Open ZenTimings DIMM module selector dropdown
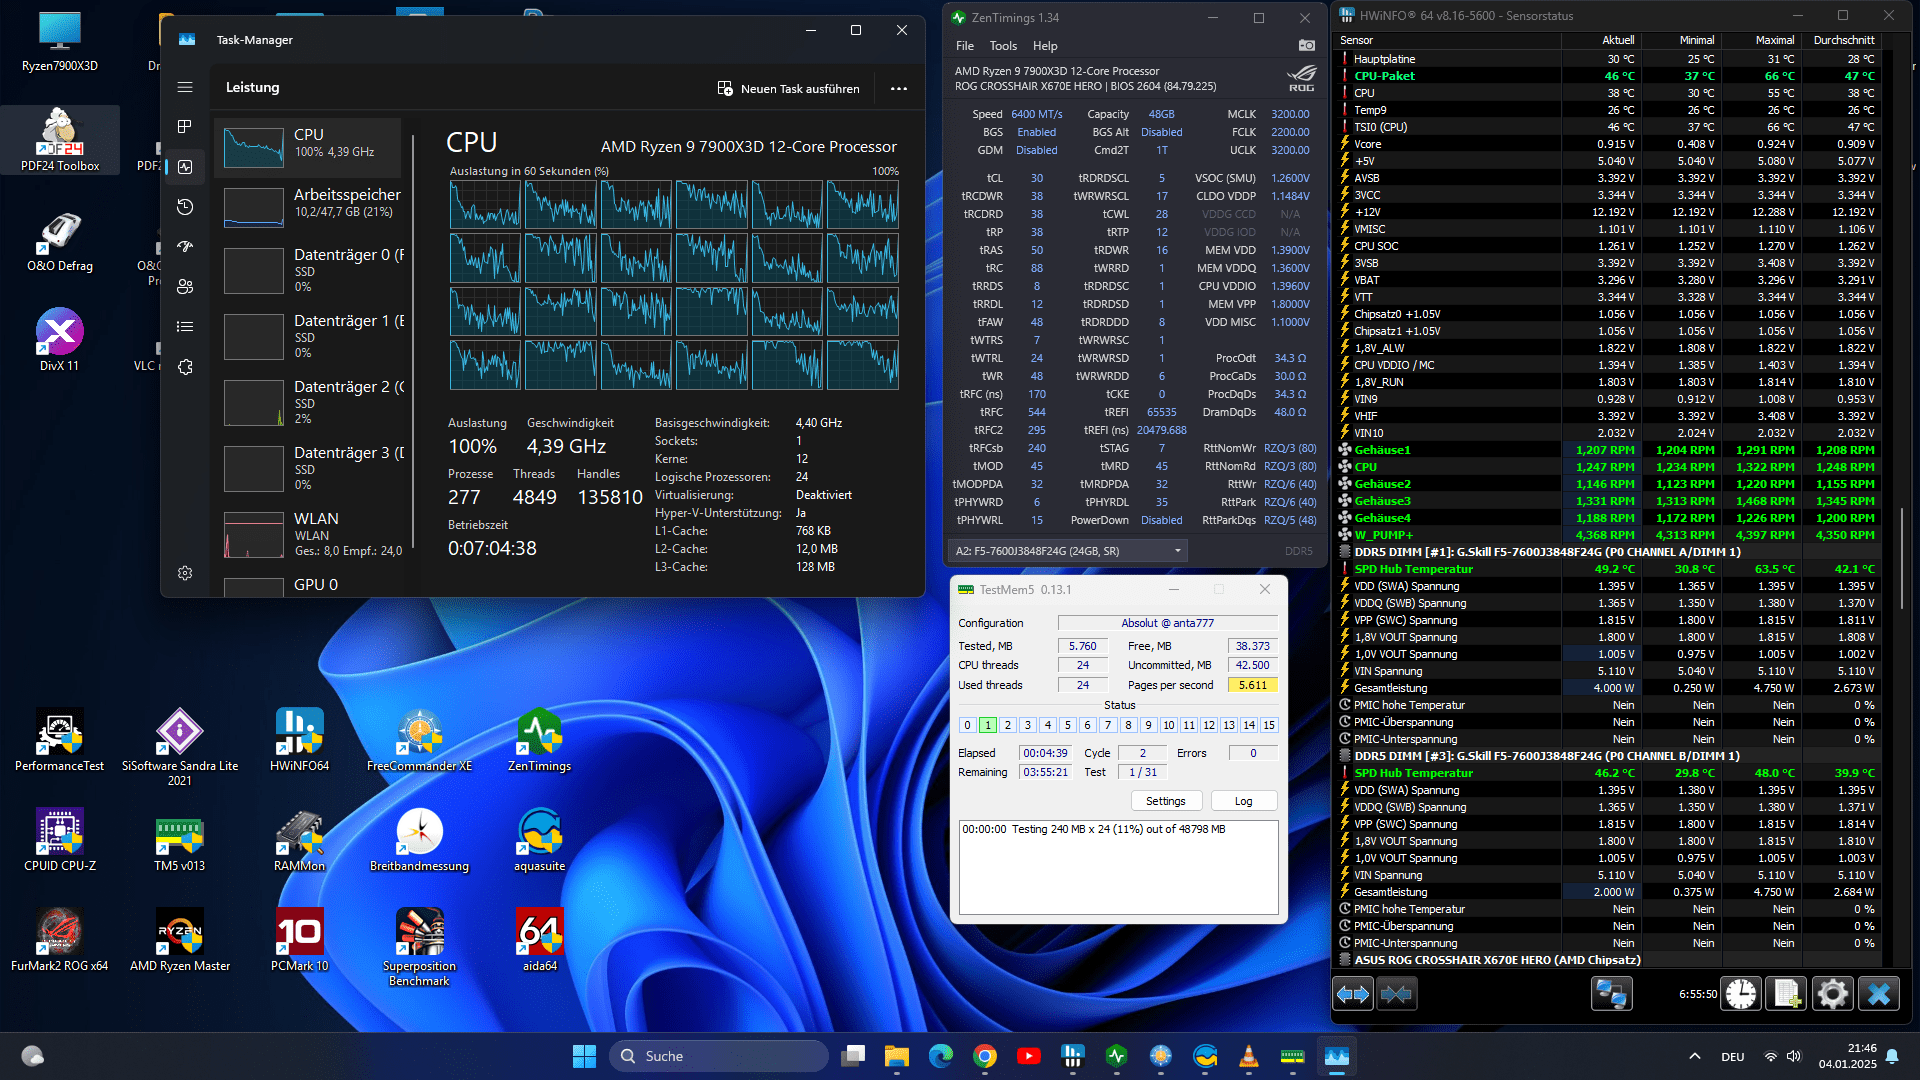 click(1067, 551)
